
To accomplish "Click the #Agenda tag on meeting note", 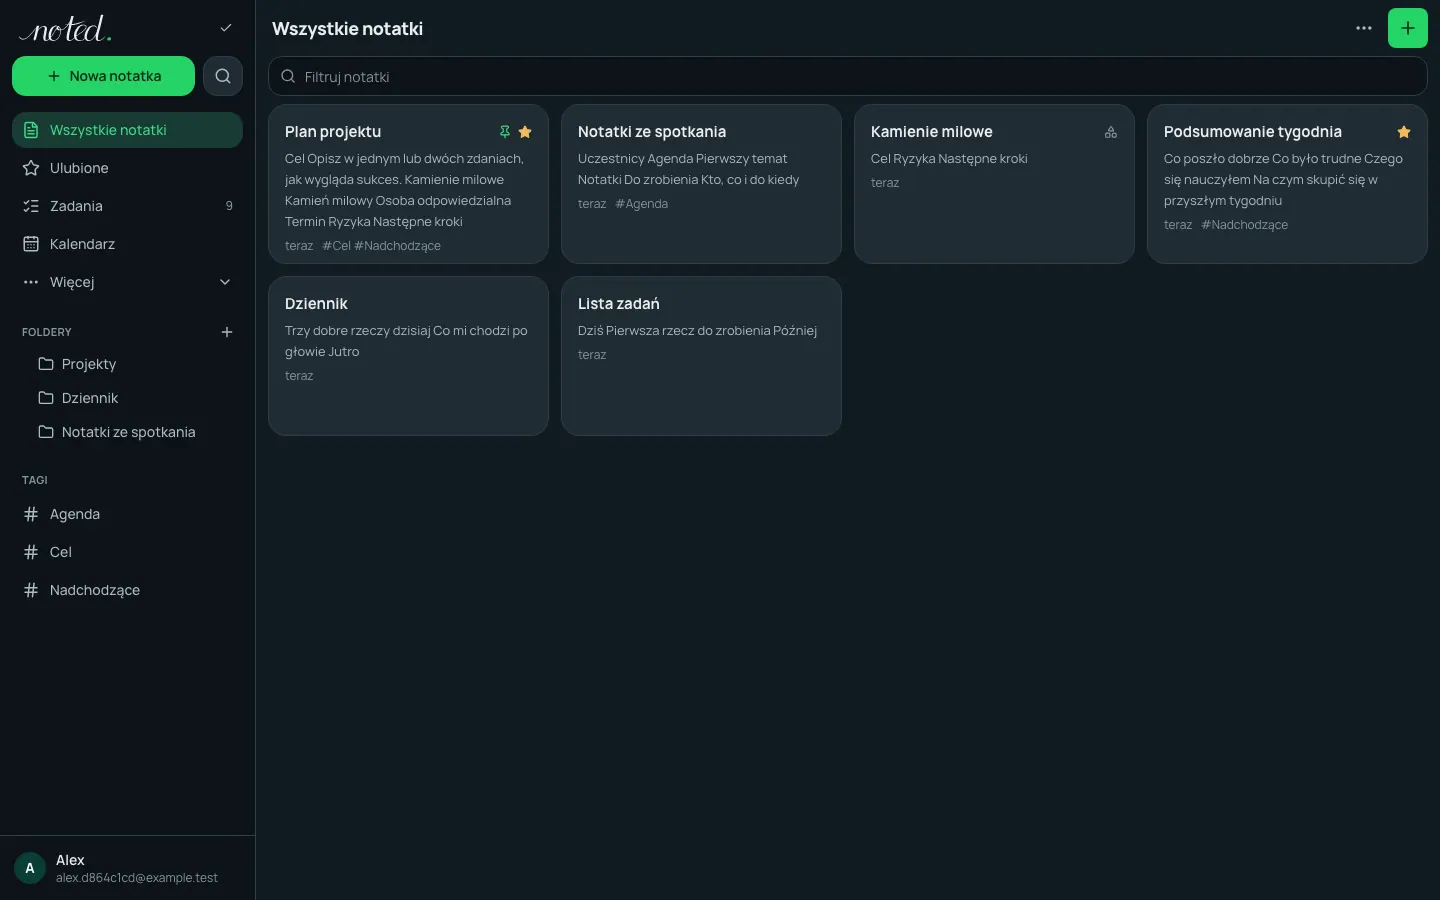I will click(642, 204).
